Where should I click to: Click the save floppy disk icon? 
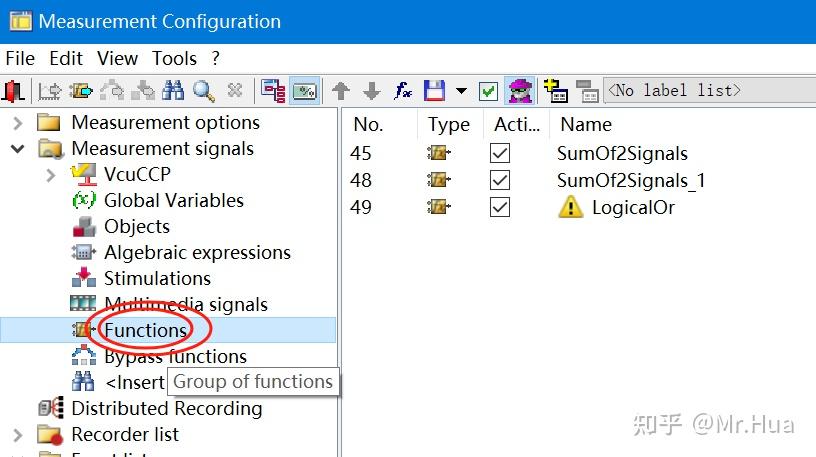(433, 91)
